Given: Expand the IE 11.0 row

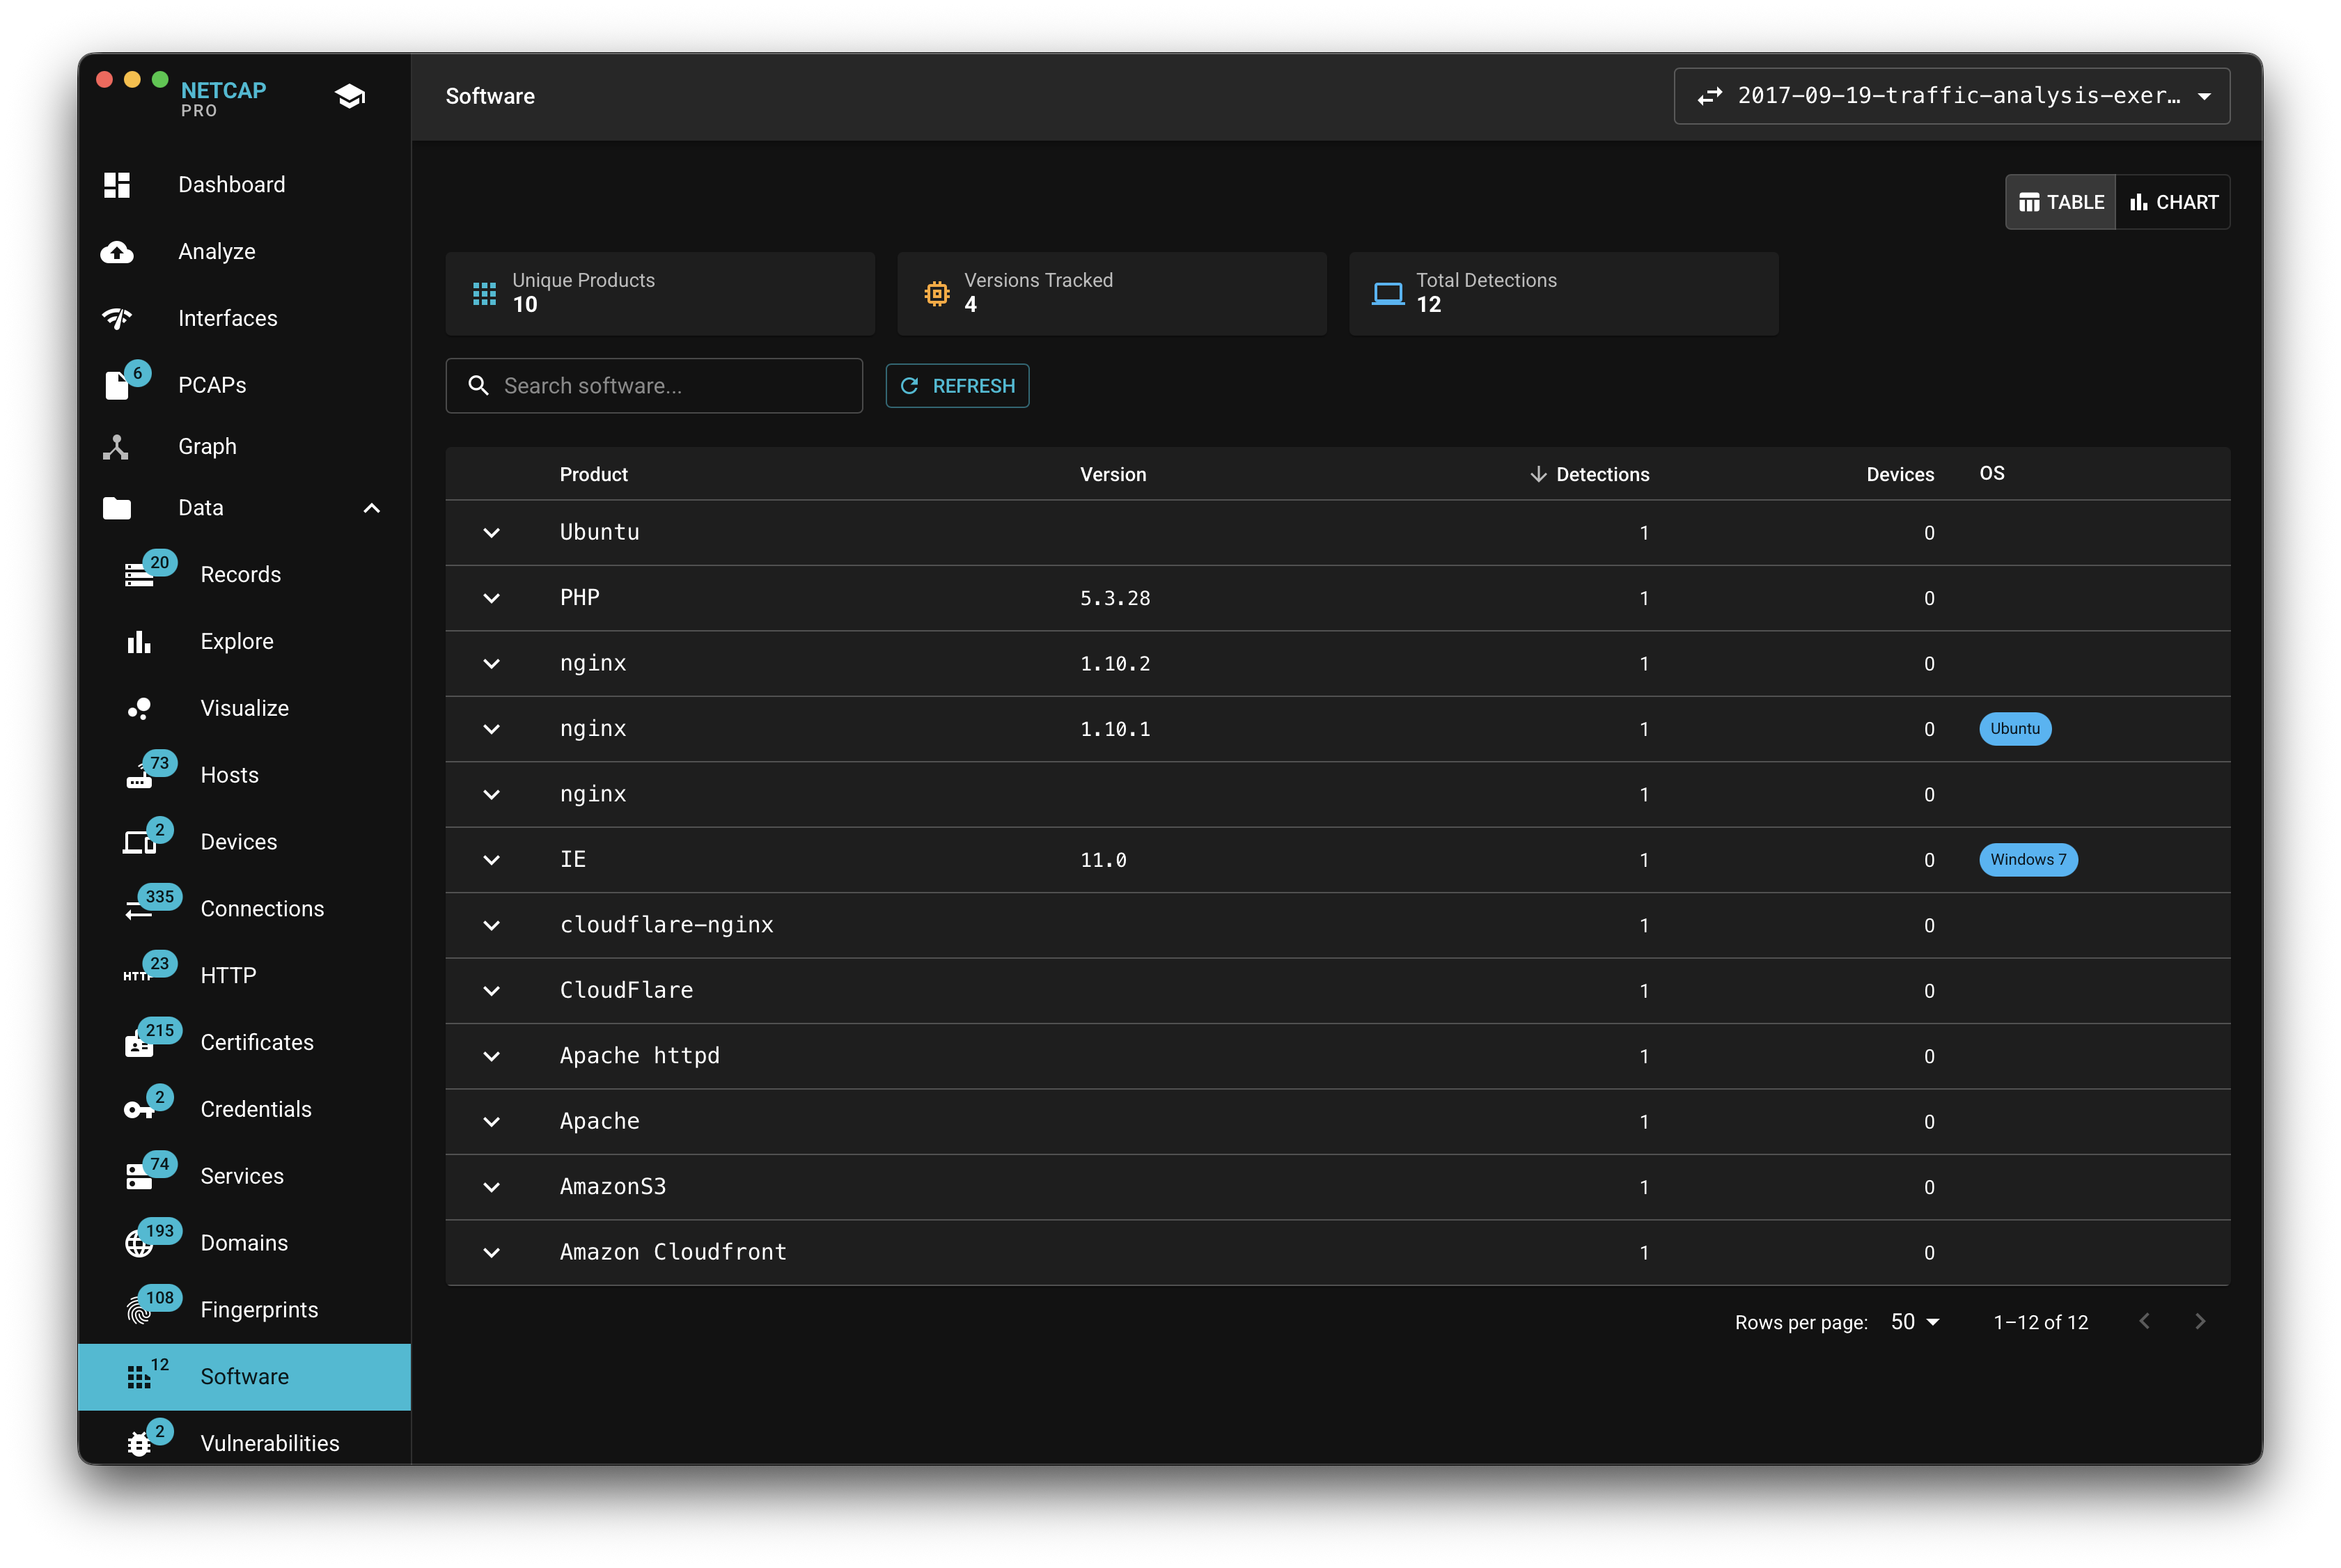Looking at the screenshot, I should click(x=491, y=860).
